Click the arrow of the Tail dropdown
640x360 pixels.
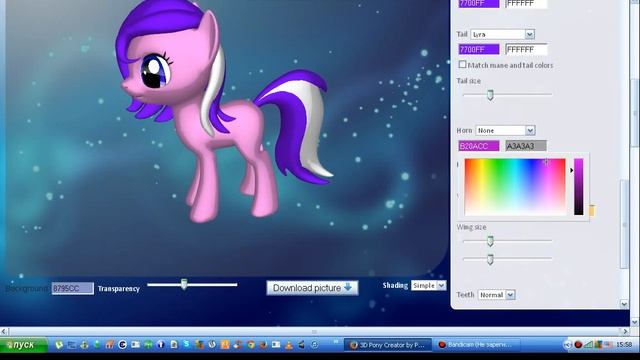[529, 34]
